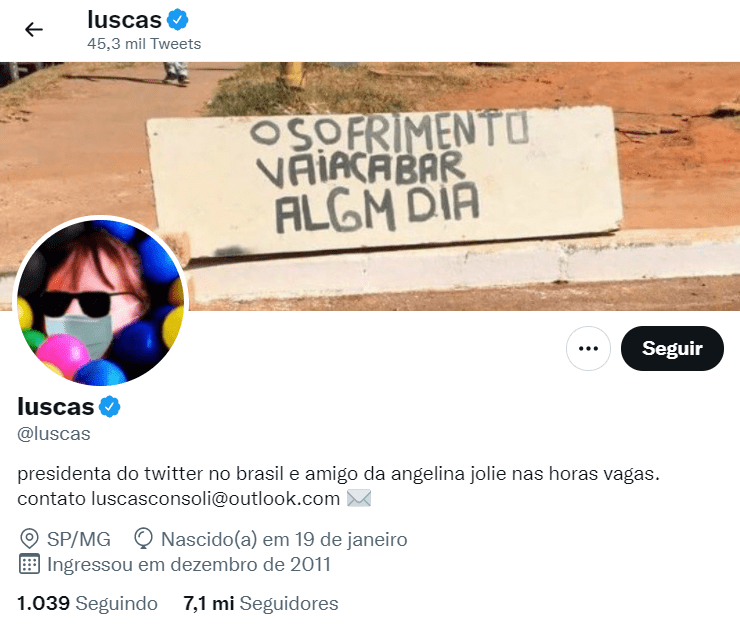The height and width of the screenshot is (625, 740).
Task: Open the 7,1 mi Seguidores list
Action: click(x=261, y=603)
